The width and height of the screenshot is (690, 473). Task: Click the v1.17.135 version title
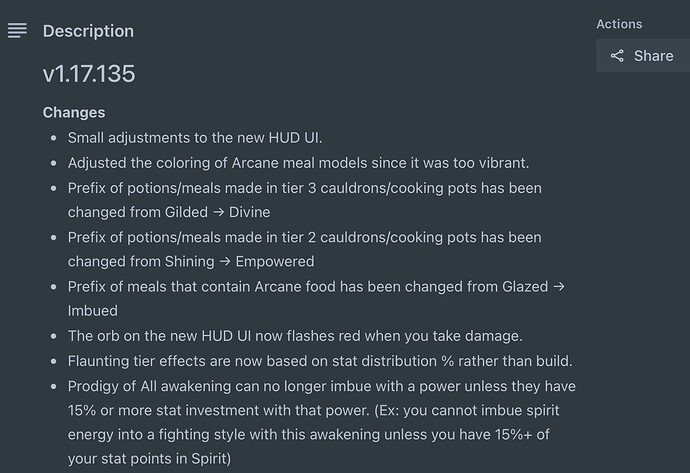click(x=89, y=73)
